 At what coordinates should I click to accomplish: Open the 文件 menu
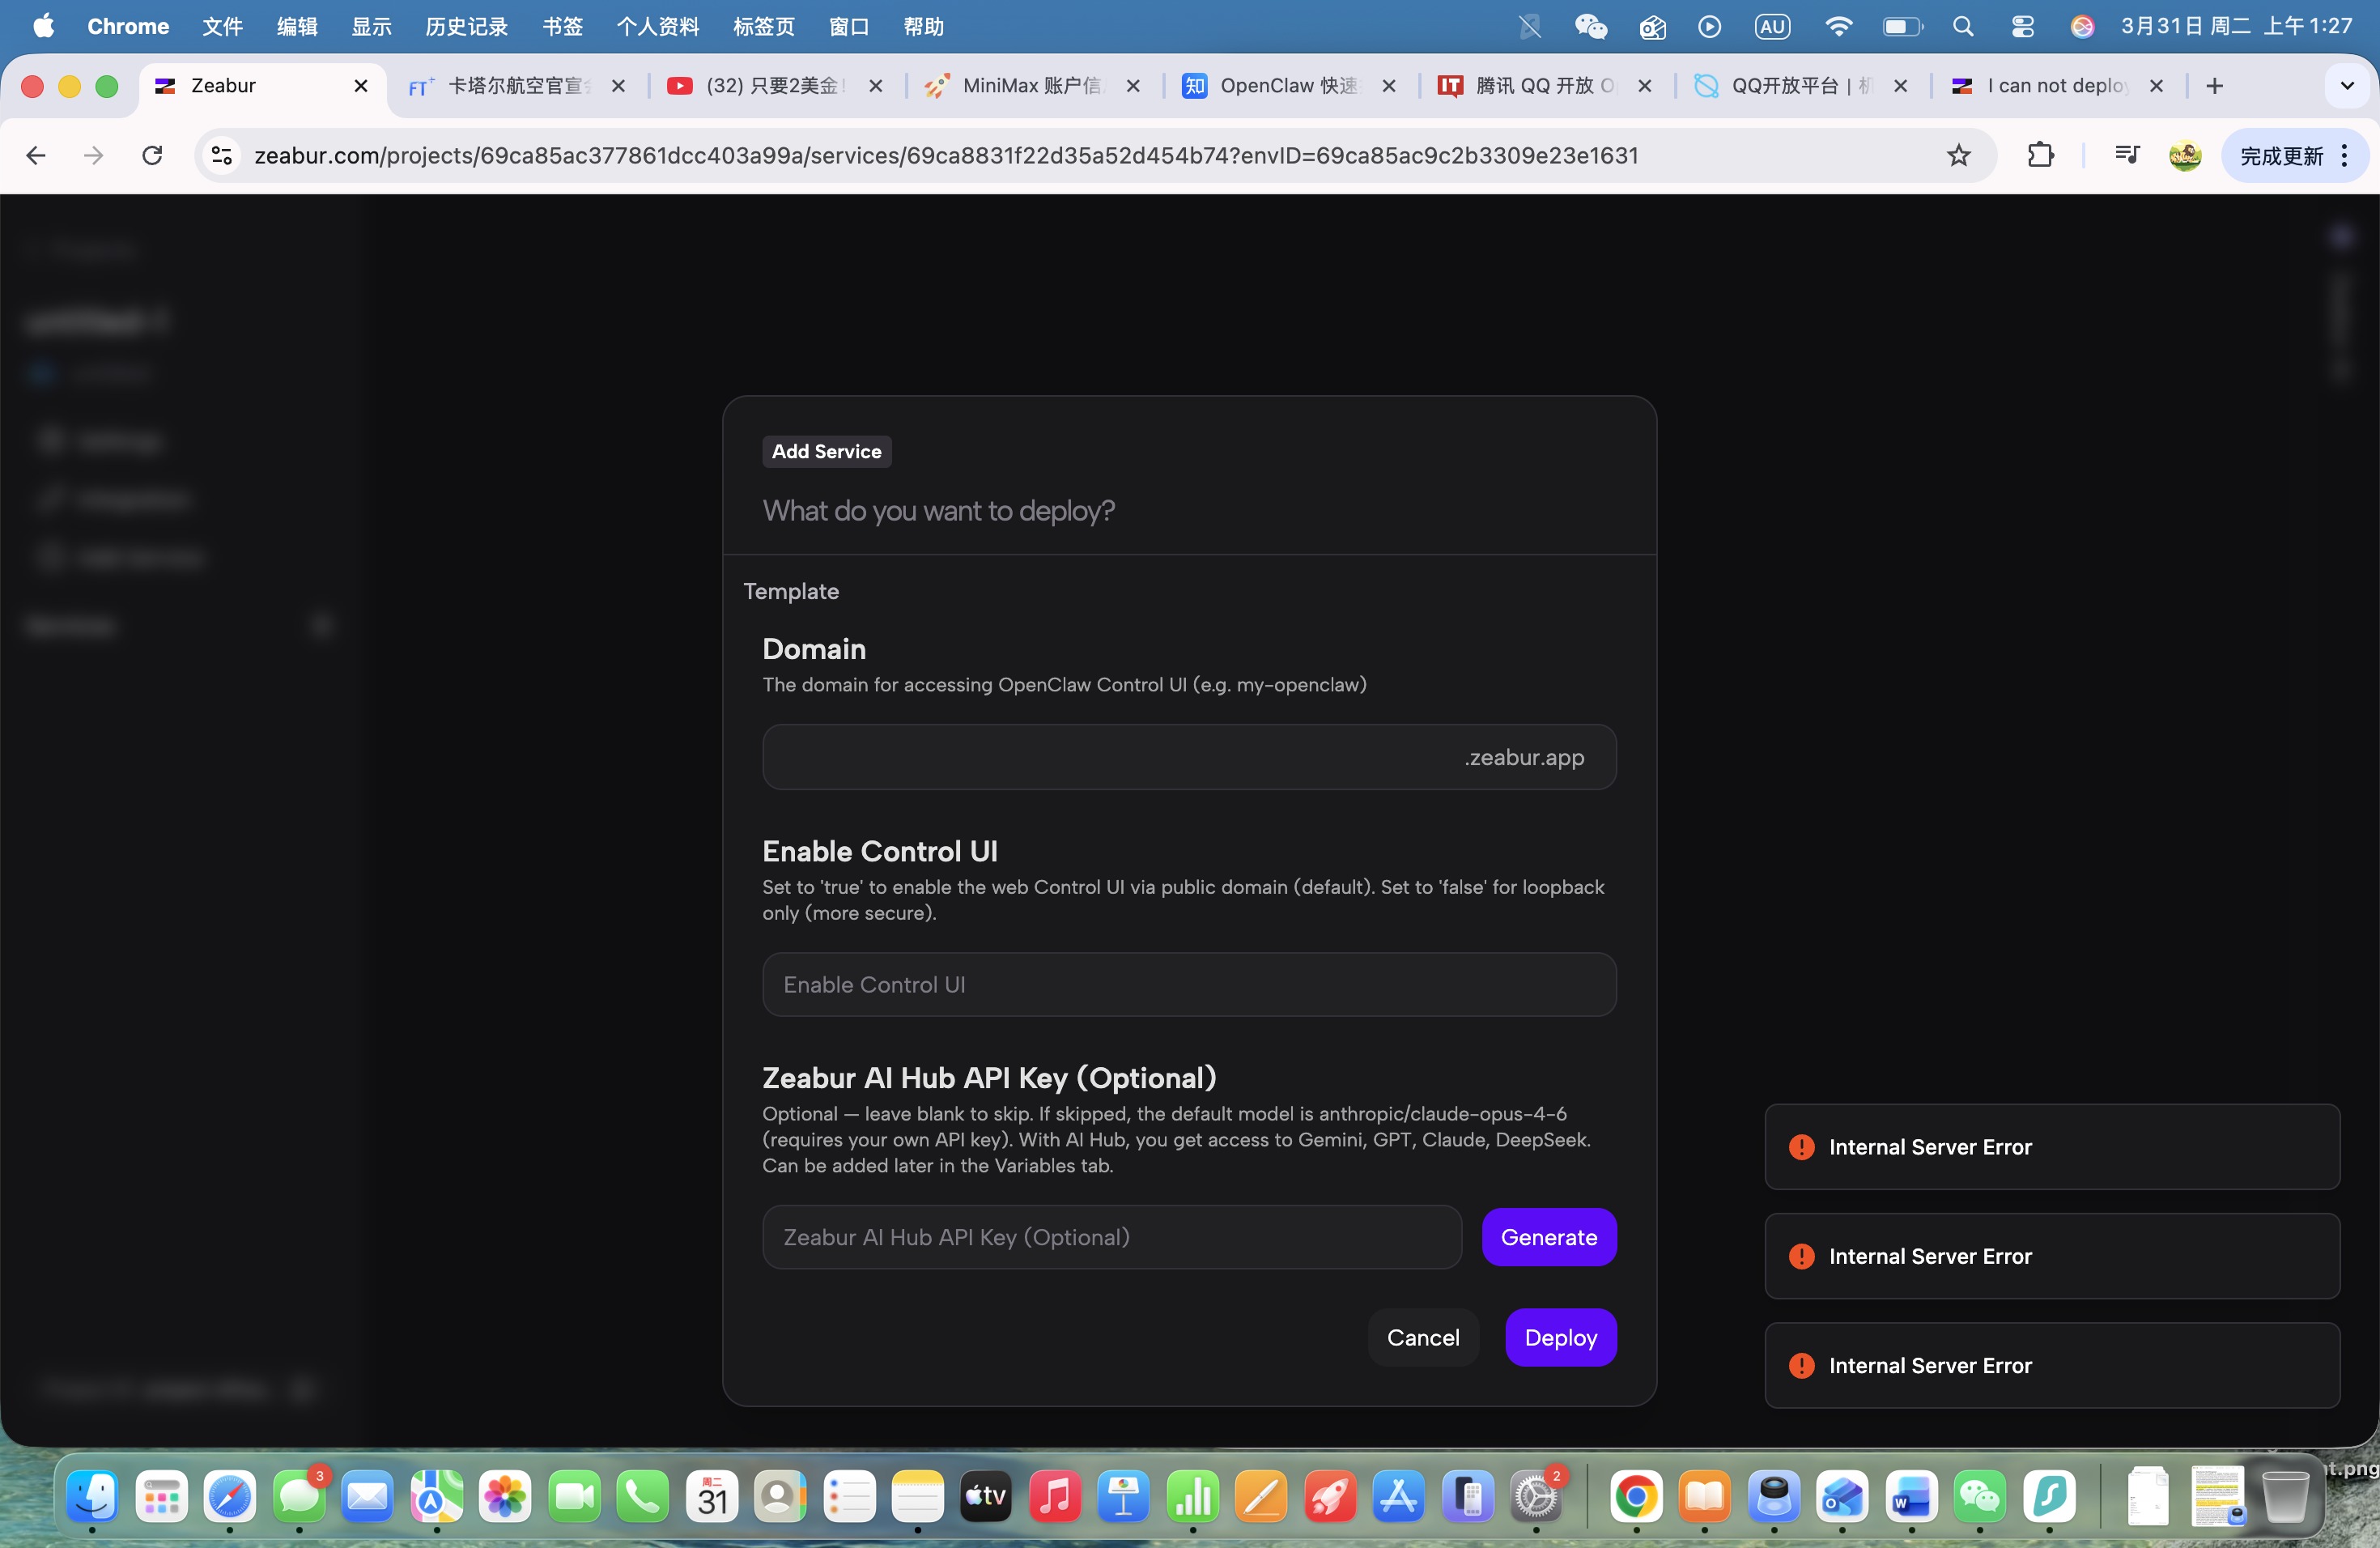222,26
